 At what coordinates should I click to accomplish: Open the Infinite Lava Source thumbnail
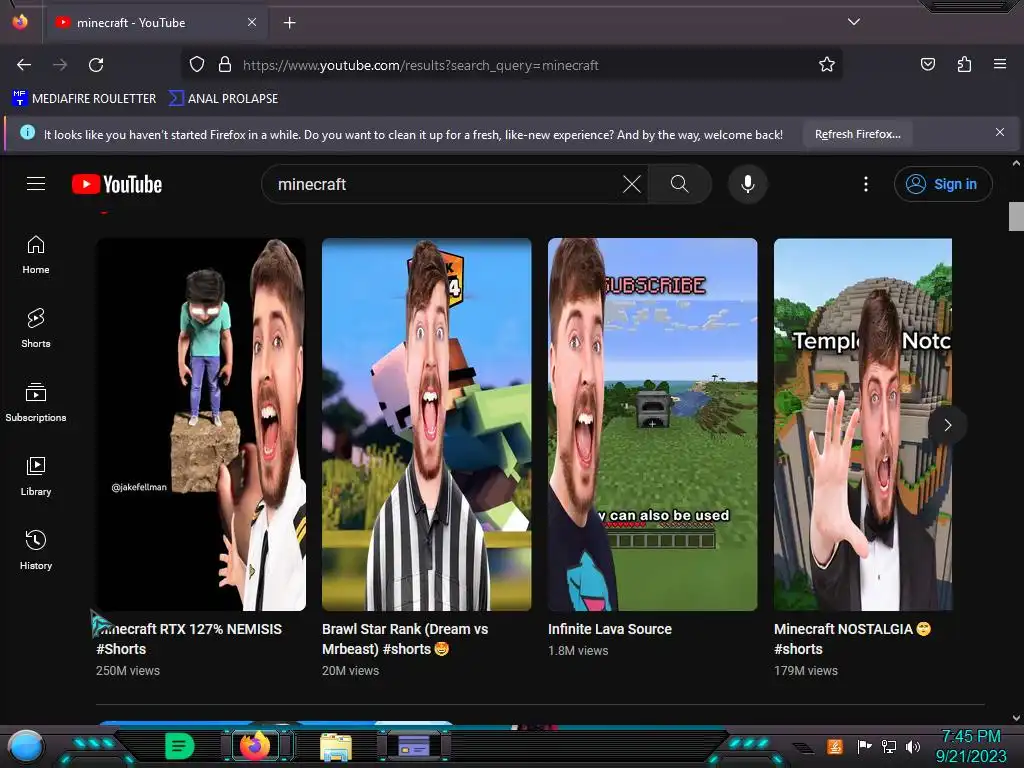(652, 424)
